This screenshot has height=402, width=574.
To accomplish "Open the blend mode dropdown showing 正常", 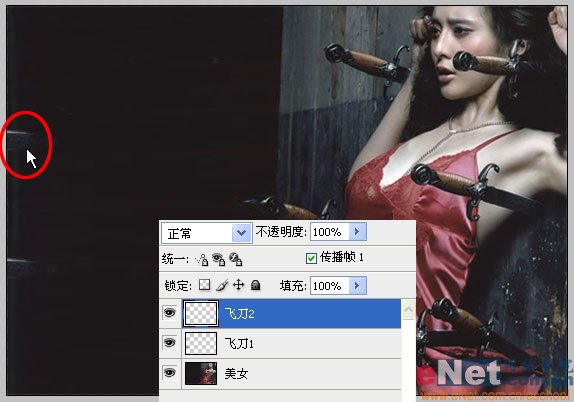I will pyautogui.click(x=206, y=233).
